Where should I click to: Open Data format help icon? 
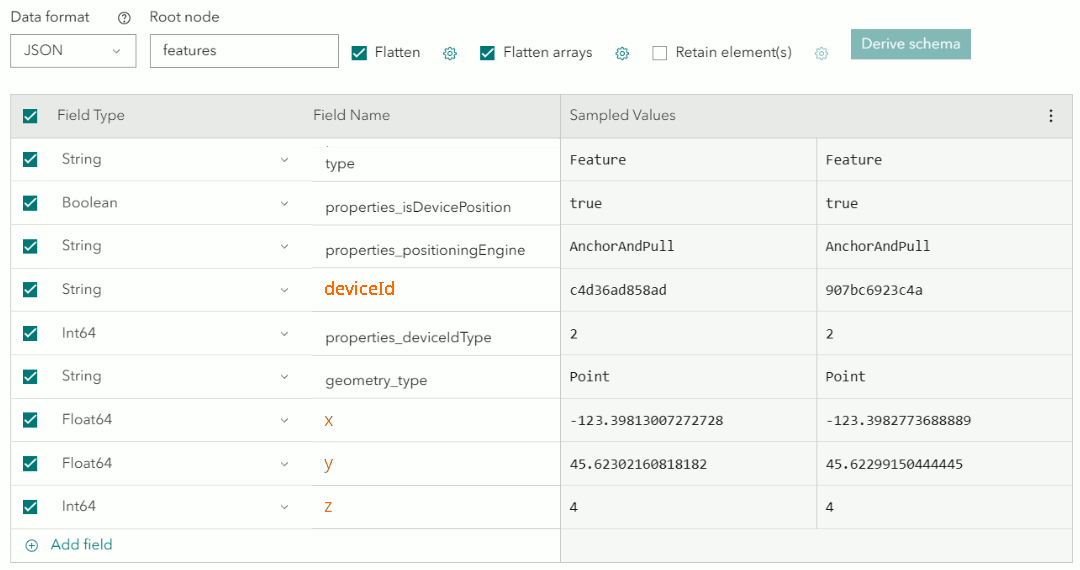[124, 19]
